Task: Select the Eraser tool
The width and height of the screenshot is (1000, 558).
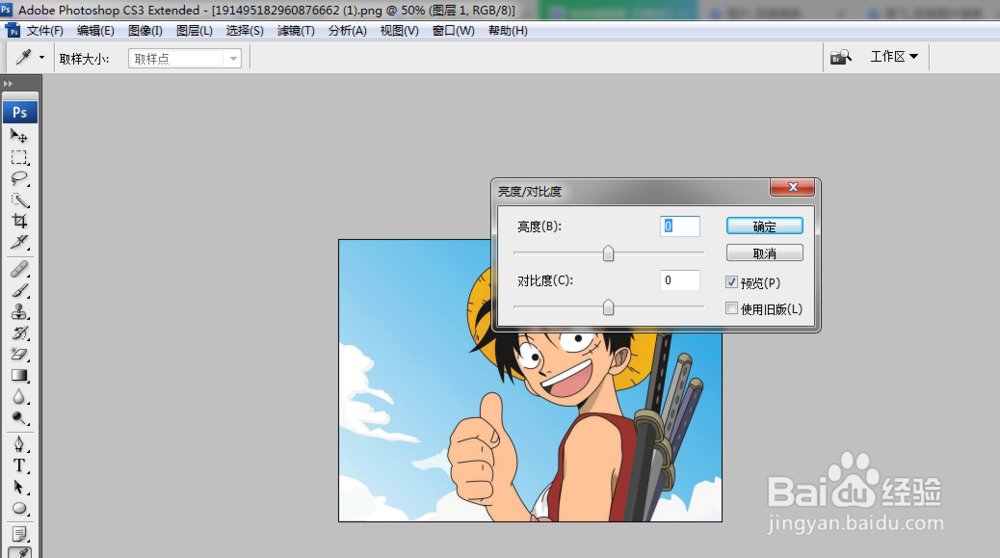Action: tap(19, 354)
